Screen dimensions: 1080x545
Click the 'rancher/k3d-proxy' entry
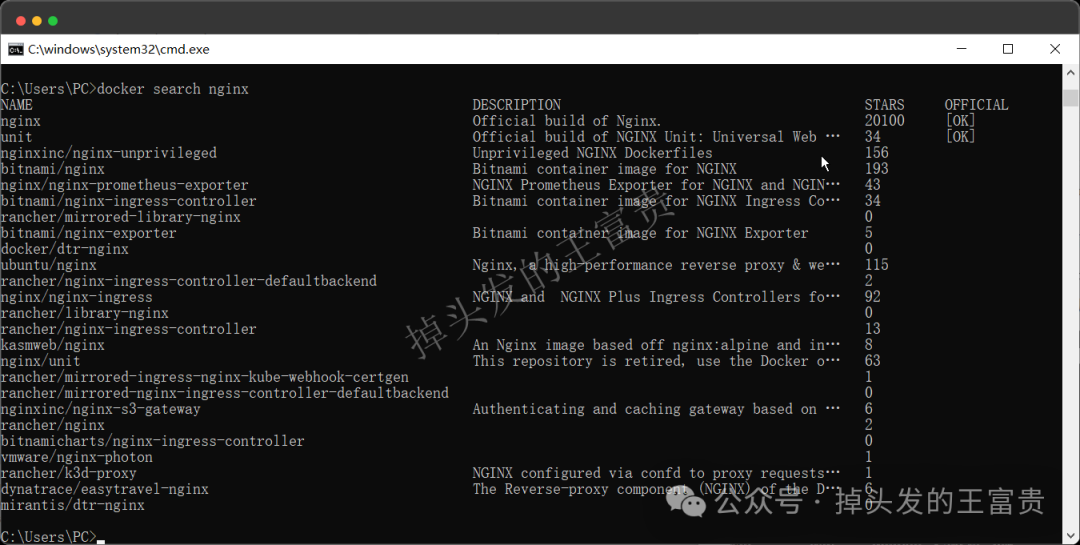pyautogui.click(x=69, y=473)
